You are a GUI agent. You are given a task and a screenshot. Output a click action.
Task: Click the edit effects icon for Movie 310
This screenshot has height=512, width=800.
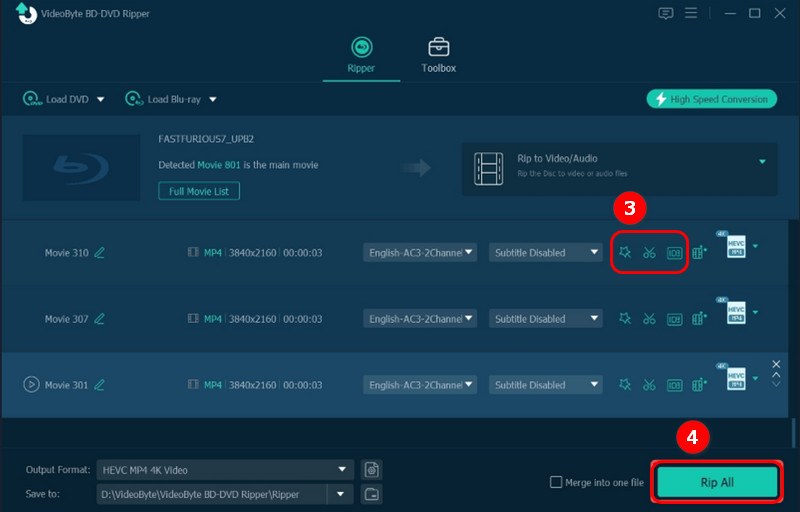point(625,253)
